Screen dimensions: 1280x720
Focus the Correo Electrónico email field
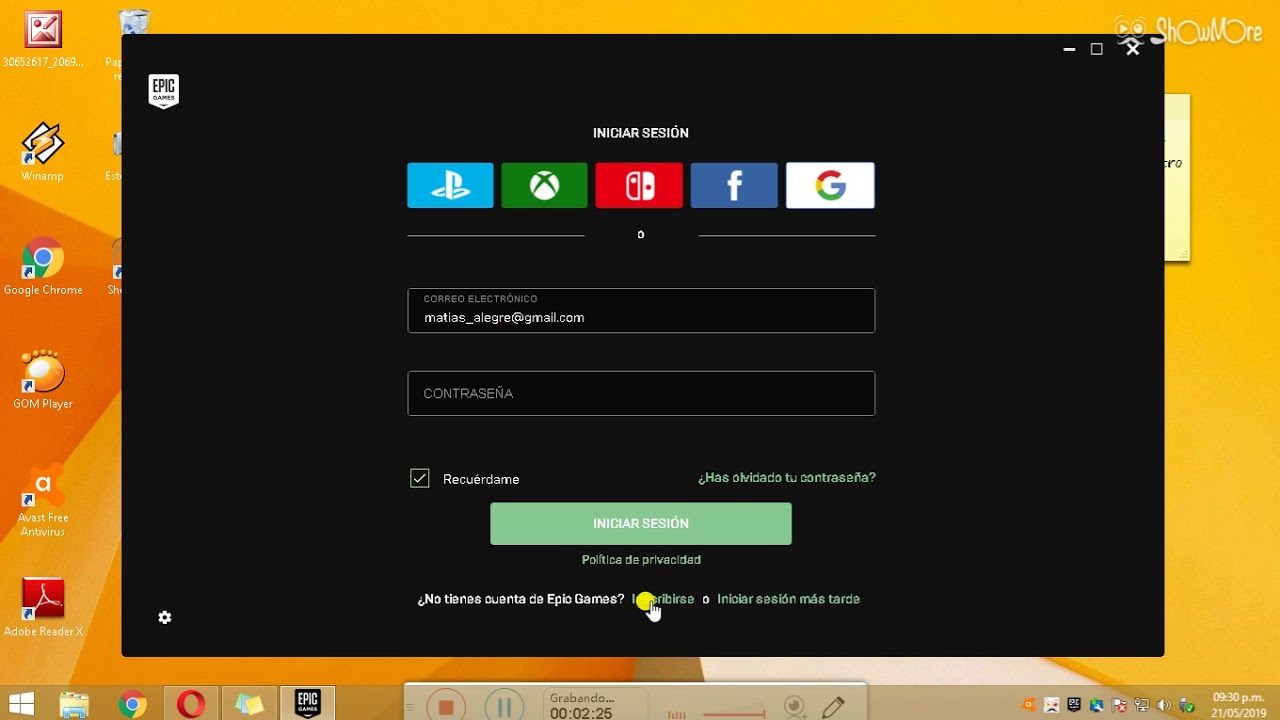tap(641, 310)
